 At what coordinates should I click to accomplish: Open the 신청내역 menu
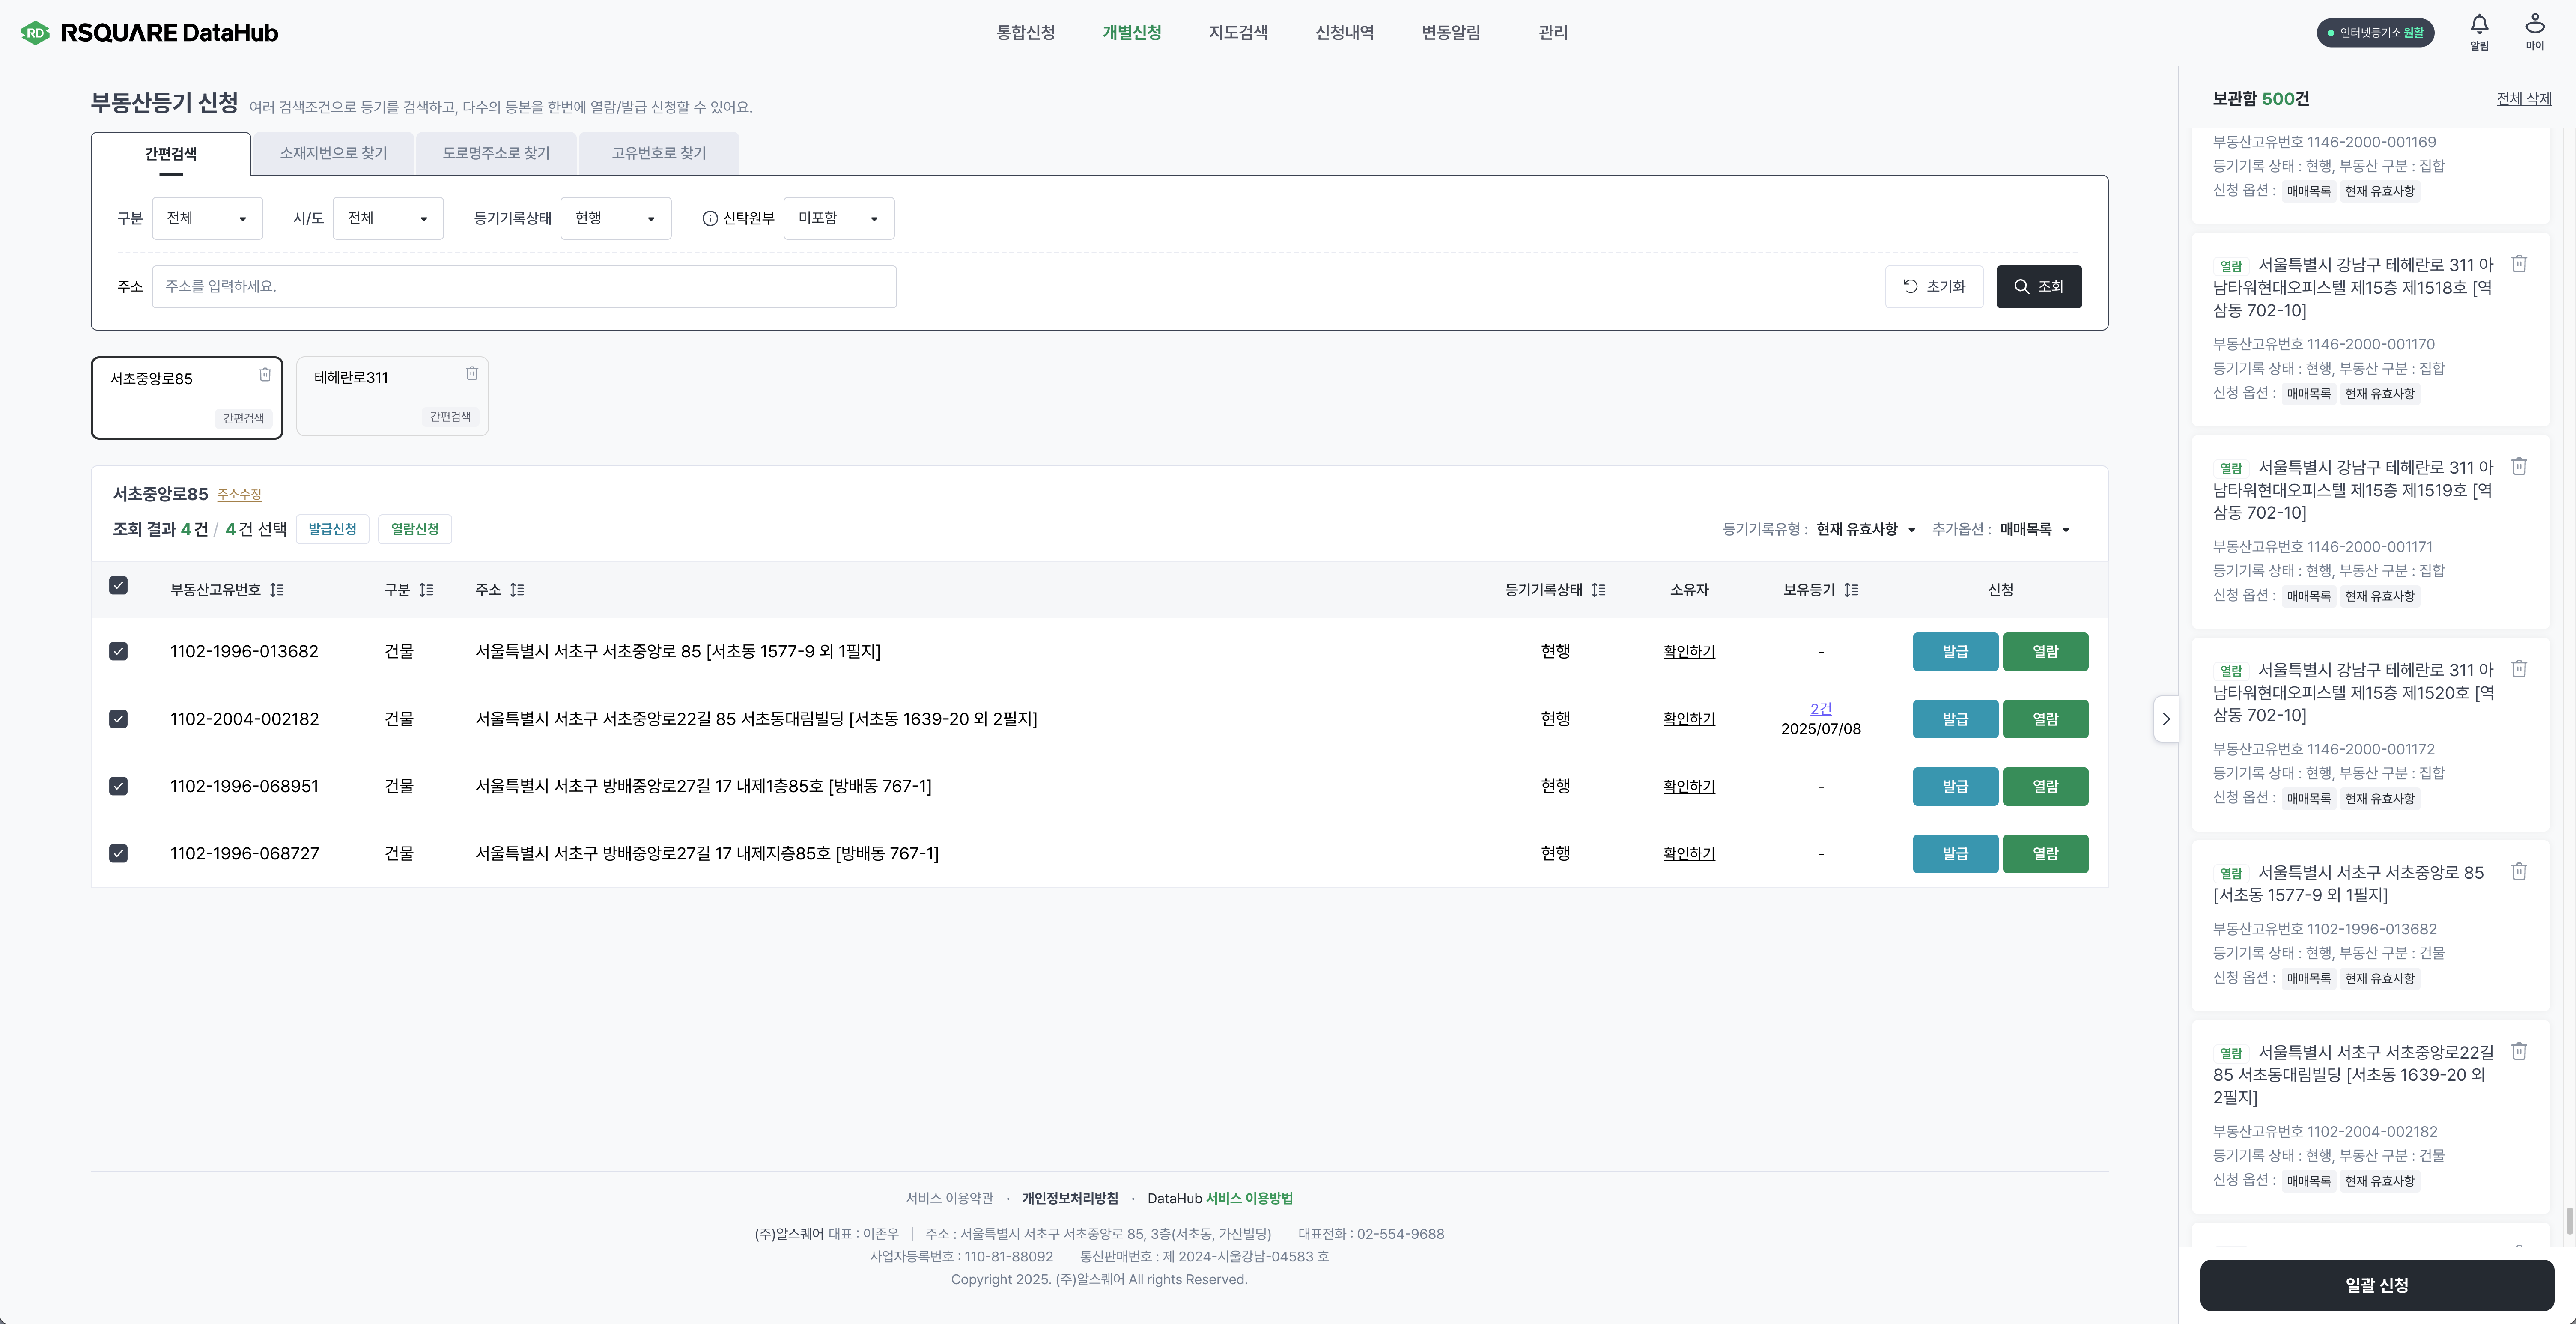coord(1344,33)
